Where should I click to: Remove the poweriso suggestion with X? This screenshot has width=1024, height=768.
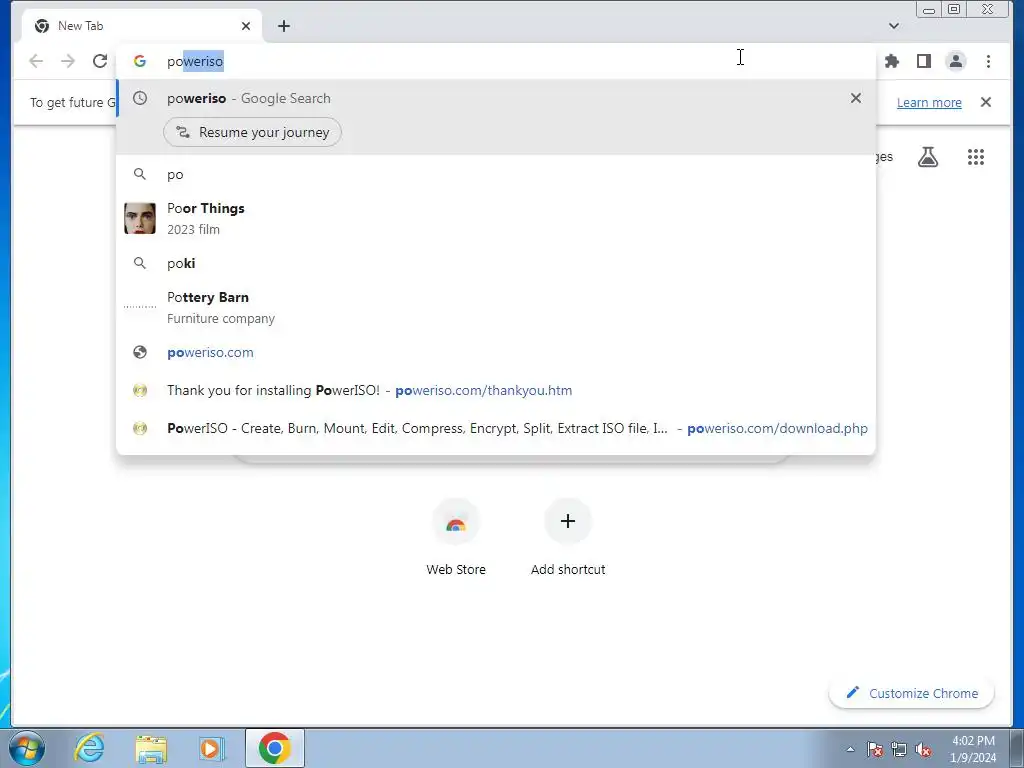point(856,98)
